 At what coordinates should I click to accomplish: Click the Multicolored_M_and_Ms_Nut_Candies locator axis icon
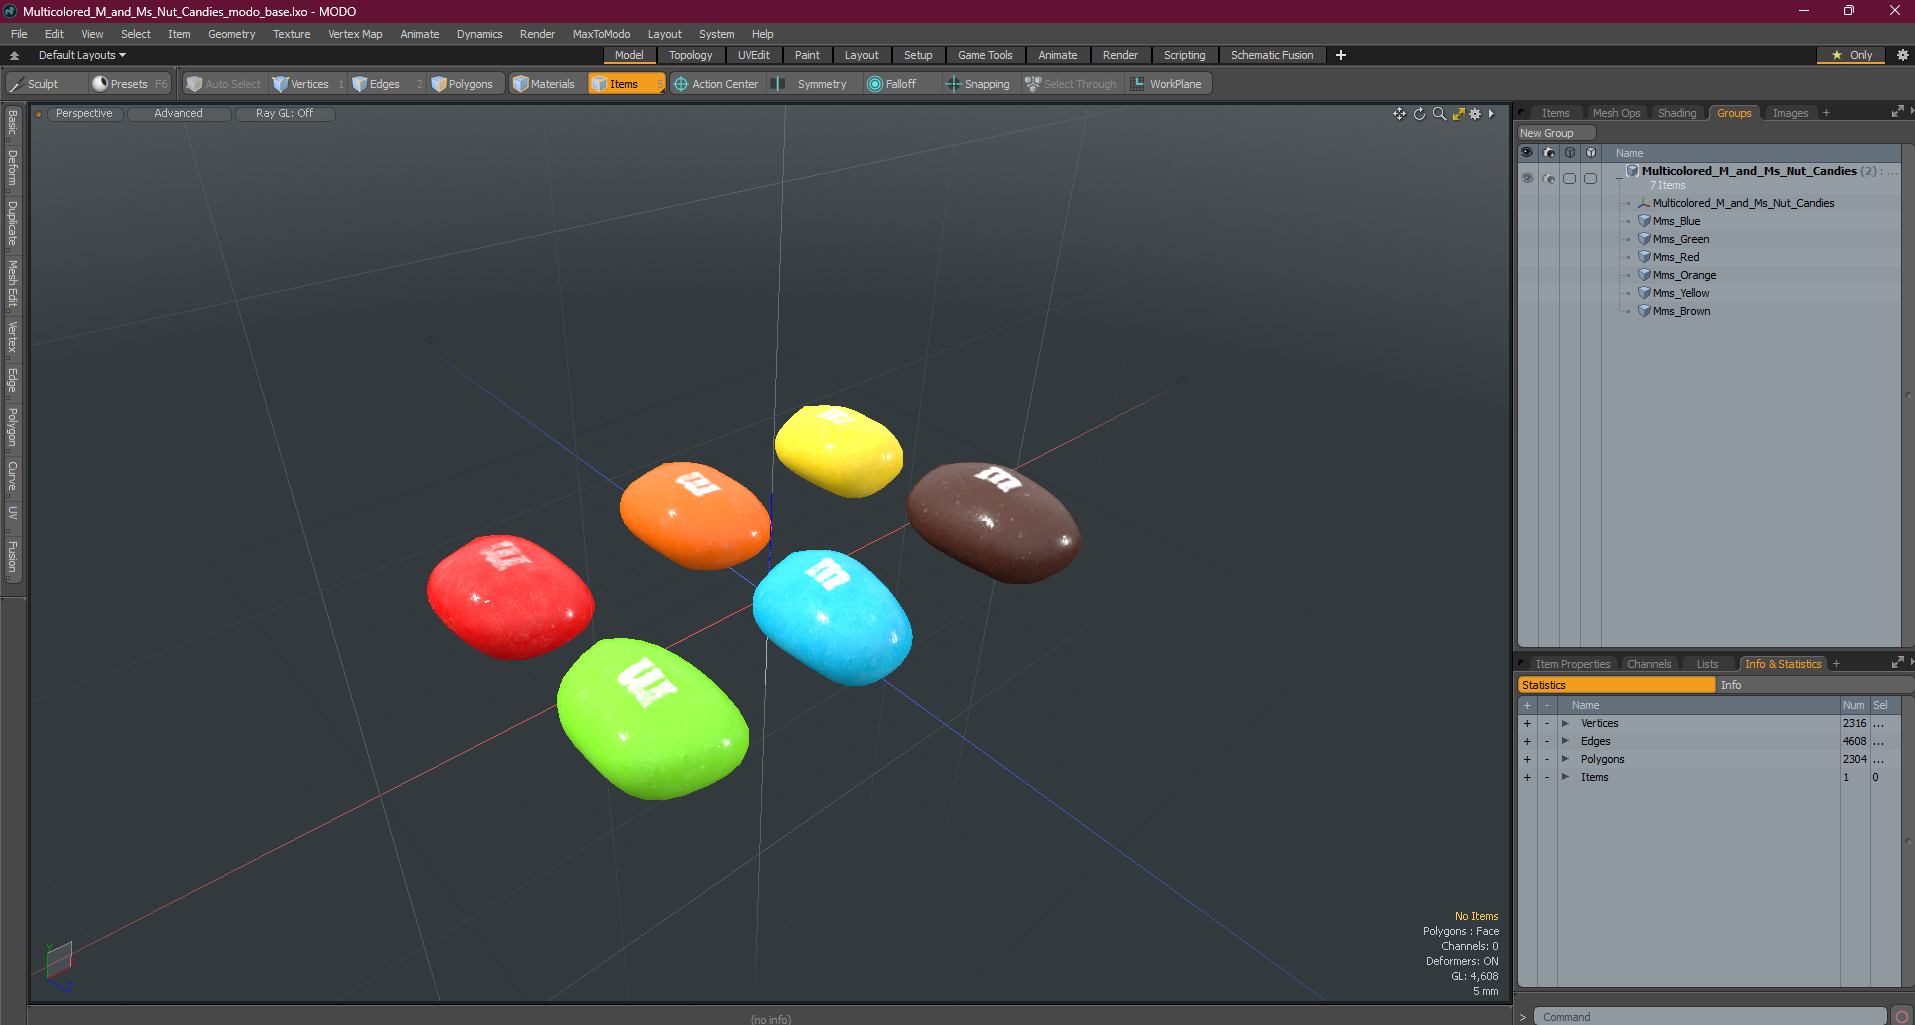pyautogui.click(x=1644, y=203)
